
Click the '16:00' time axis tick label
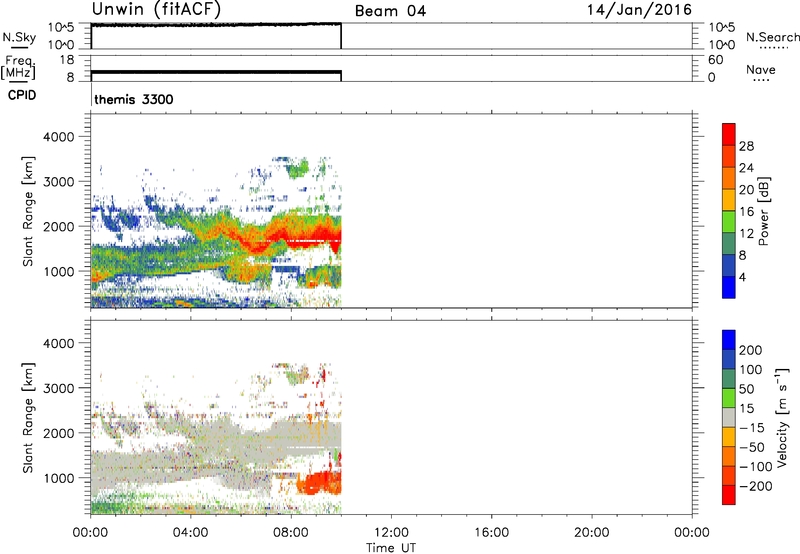[491, 533]
